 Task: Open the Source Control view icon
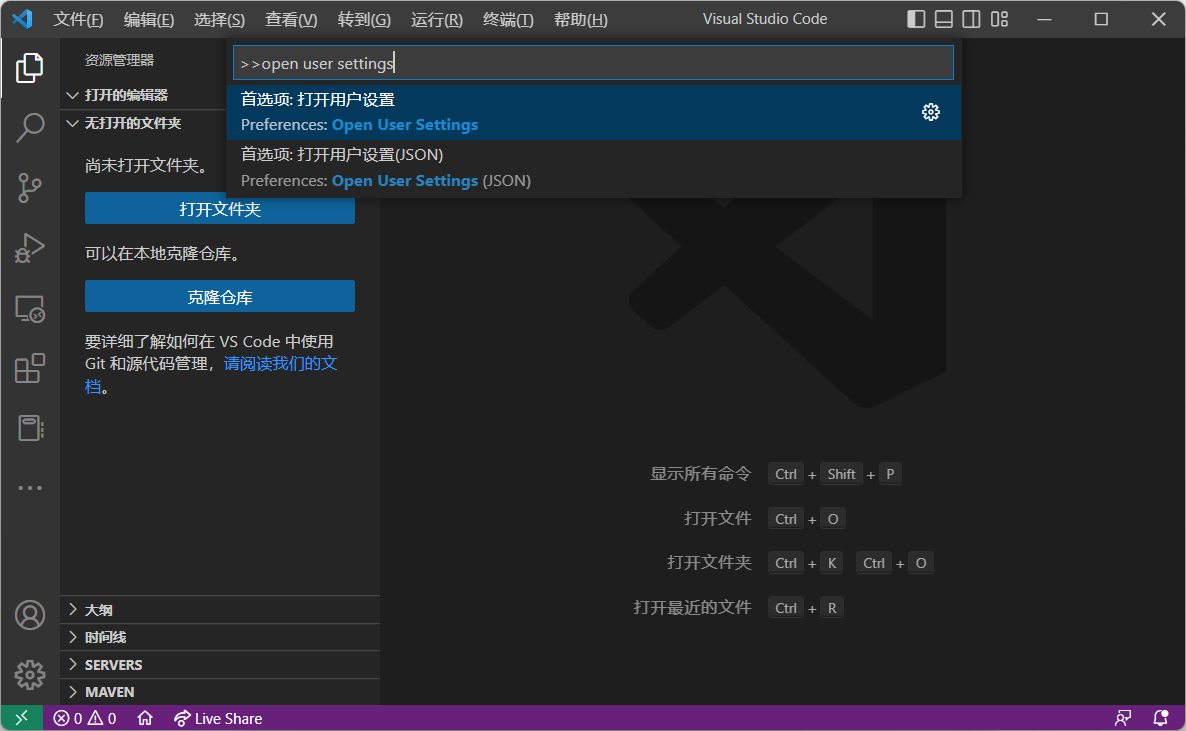point(30,187)
